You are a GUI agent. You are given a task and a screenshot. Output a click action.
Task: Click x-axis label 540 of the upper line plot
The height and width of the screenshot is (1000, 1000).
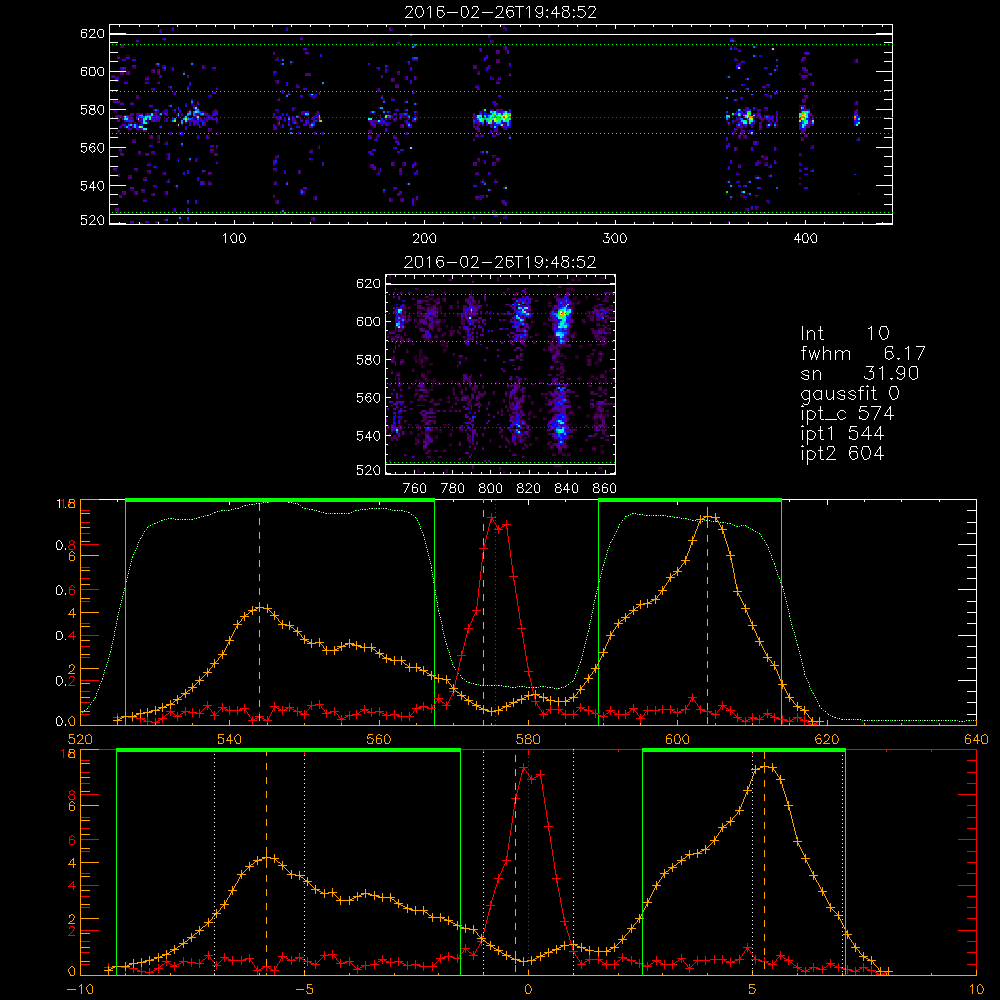click(230, 739)
